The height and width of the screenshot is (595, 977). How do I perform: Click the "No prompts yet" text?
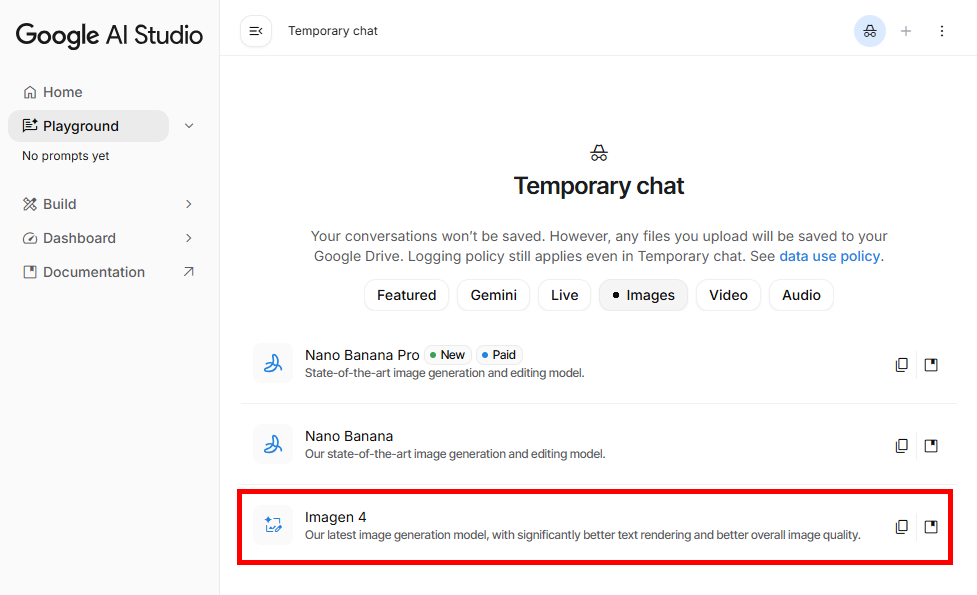coord(65,156)
